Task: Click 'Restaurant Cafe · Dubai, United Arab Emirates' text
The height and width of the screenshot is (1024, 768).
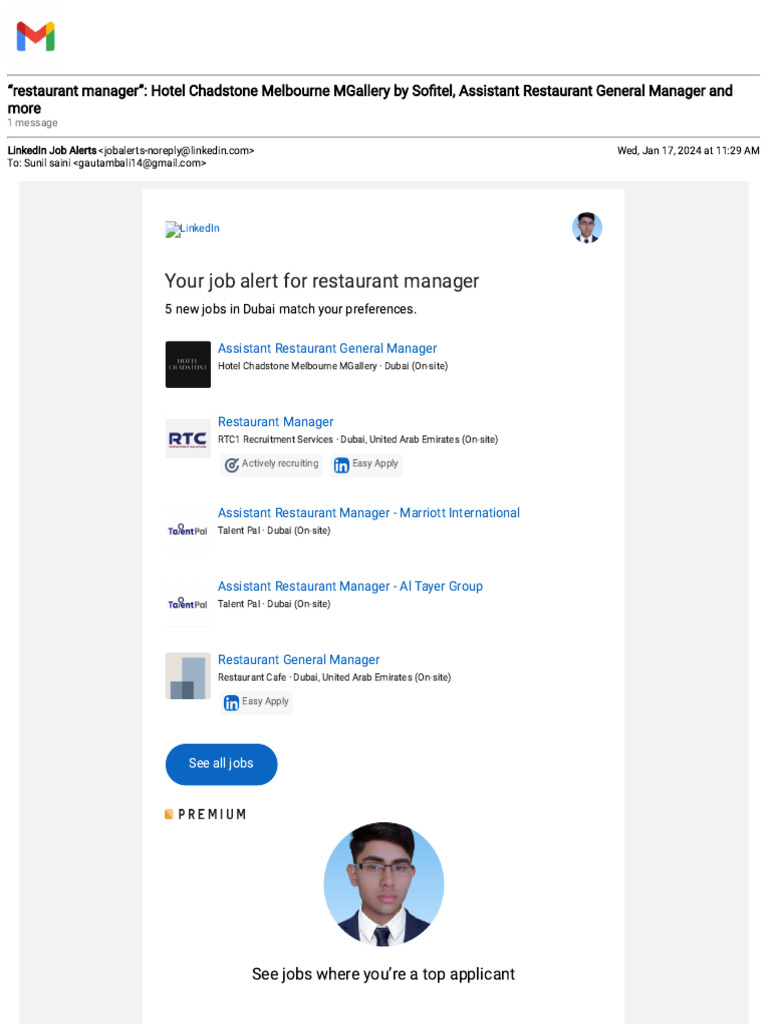Action: 334,677
